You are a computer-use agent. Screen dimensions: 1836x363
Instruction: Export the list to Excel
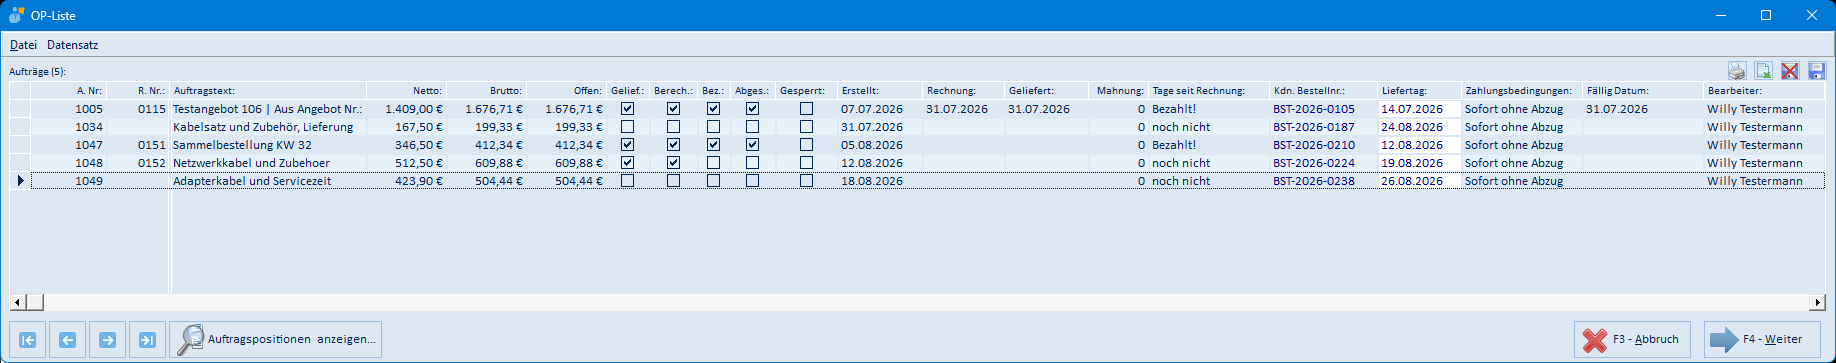[x=1764, y=71]
